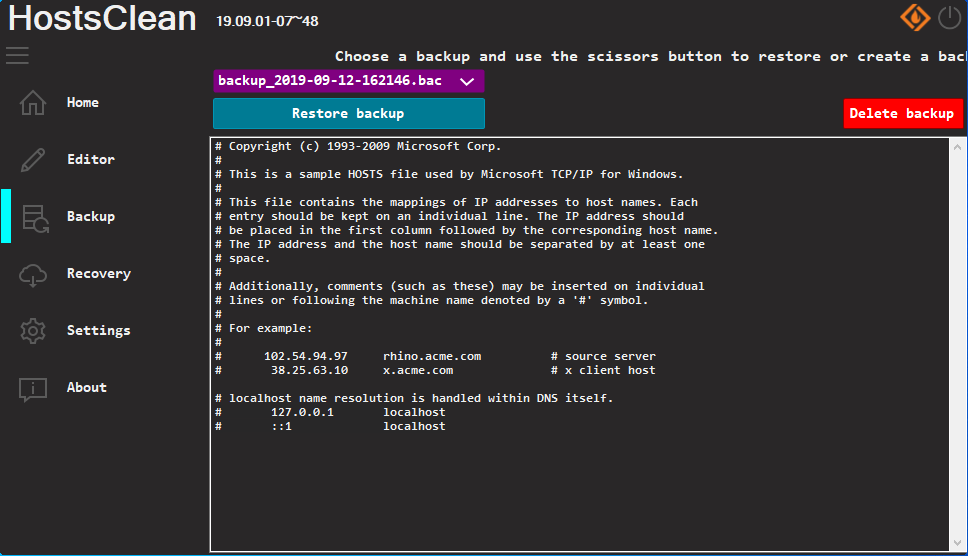This screenshot has height=556, width=968.
Task: Click the 'localhost name resolution' comment line
Action: click(x=414, y=398)
